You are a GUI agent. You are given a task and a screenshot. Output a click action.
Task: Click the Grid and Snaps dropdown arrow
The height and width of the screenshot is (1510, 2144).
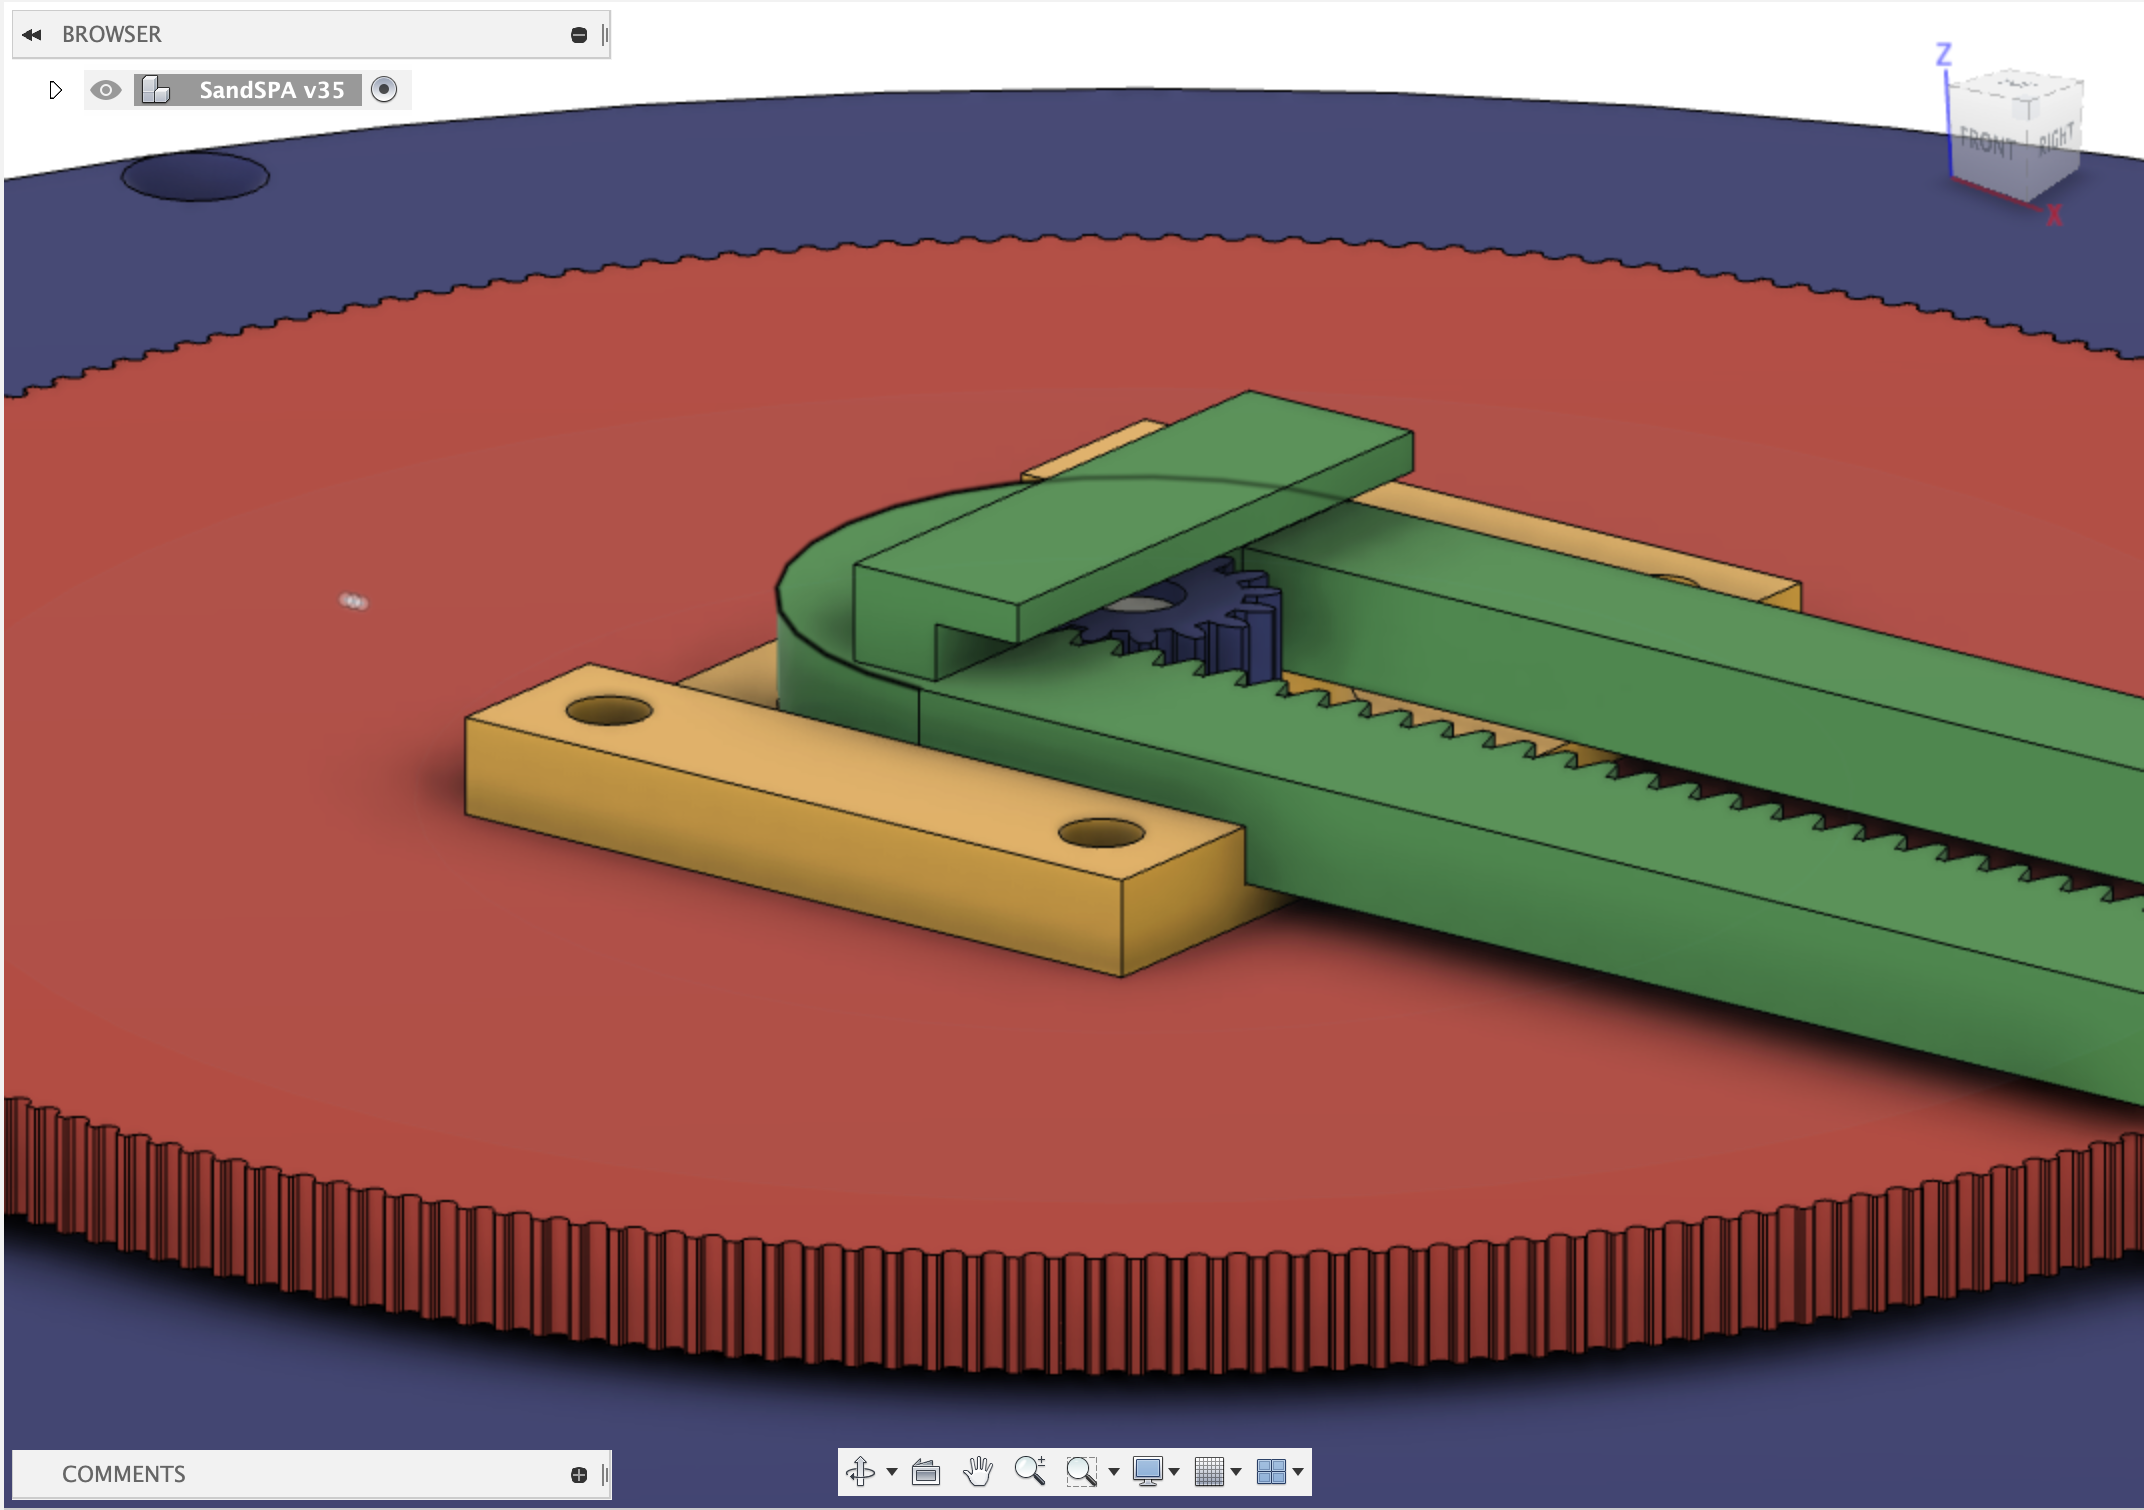[1237, 1470]
